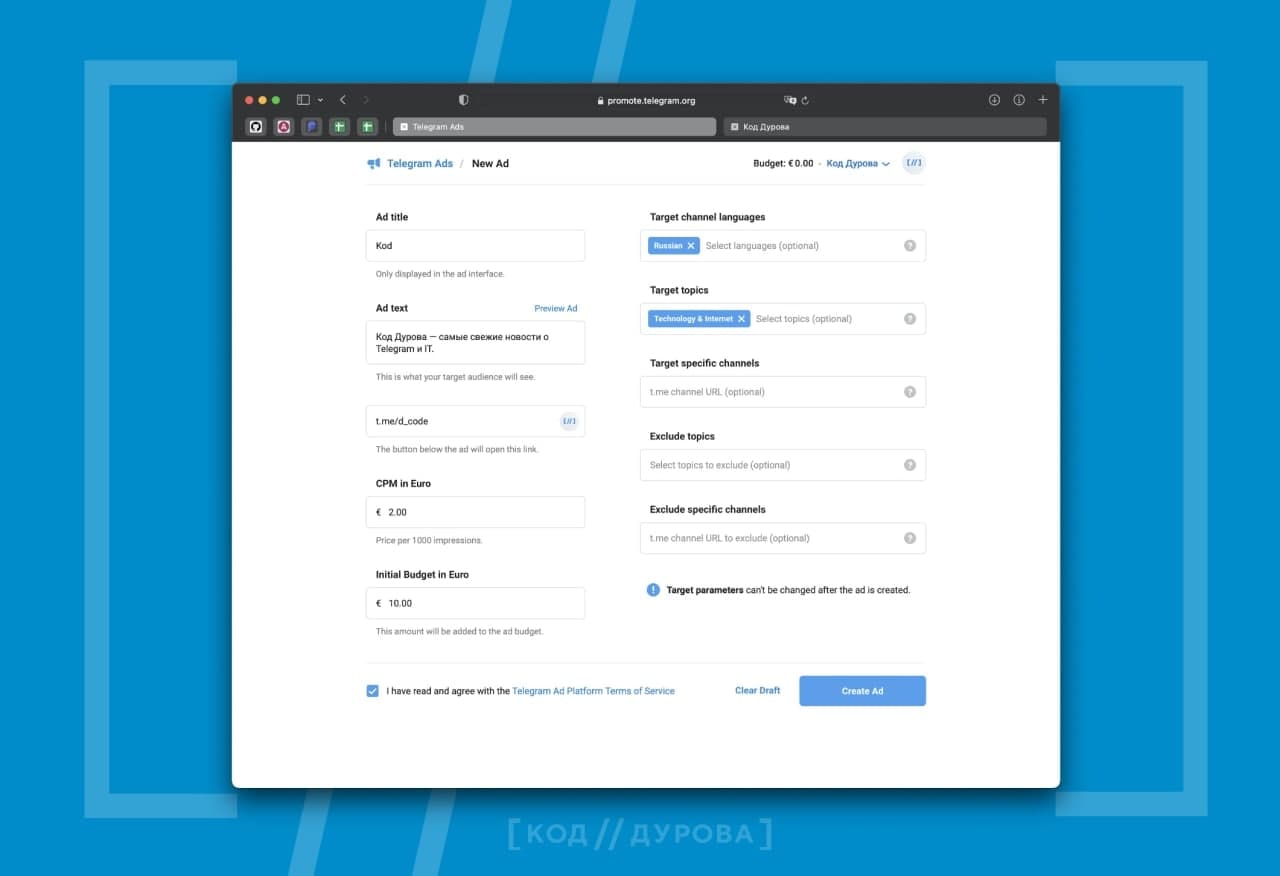
Task: Edit the Initial Budget in Euro field
Action: point(475,603)
